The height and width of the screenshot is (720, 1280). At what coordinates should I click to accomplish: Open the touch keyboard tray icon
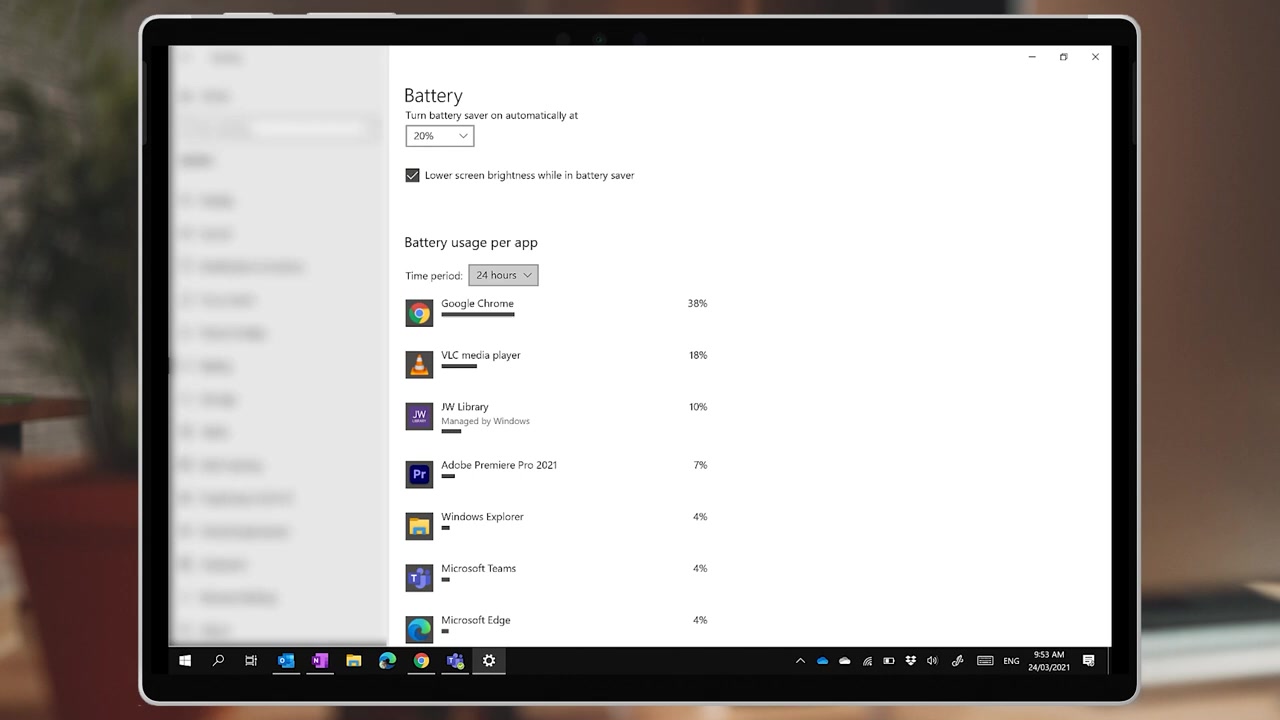tap(985, 661)
